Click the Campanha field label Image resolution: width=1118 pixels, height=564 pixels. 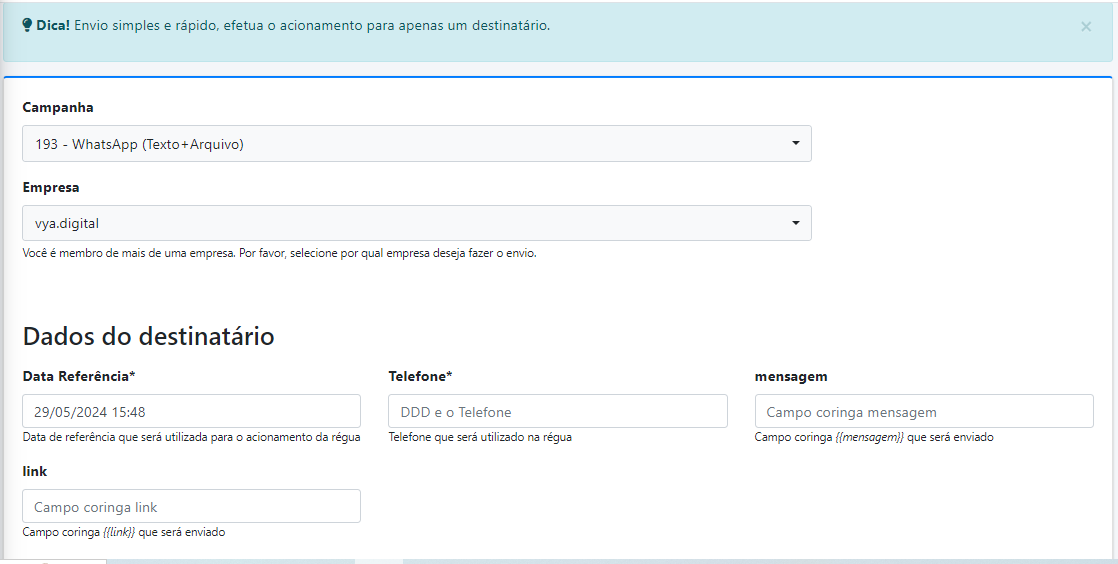point(58,107)
